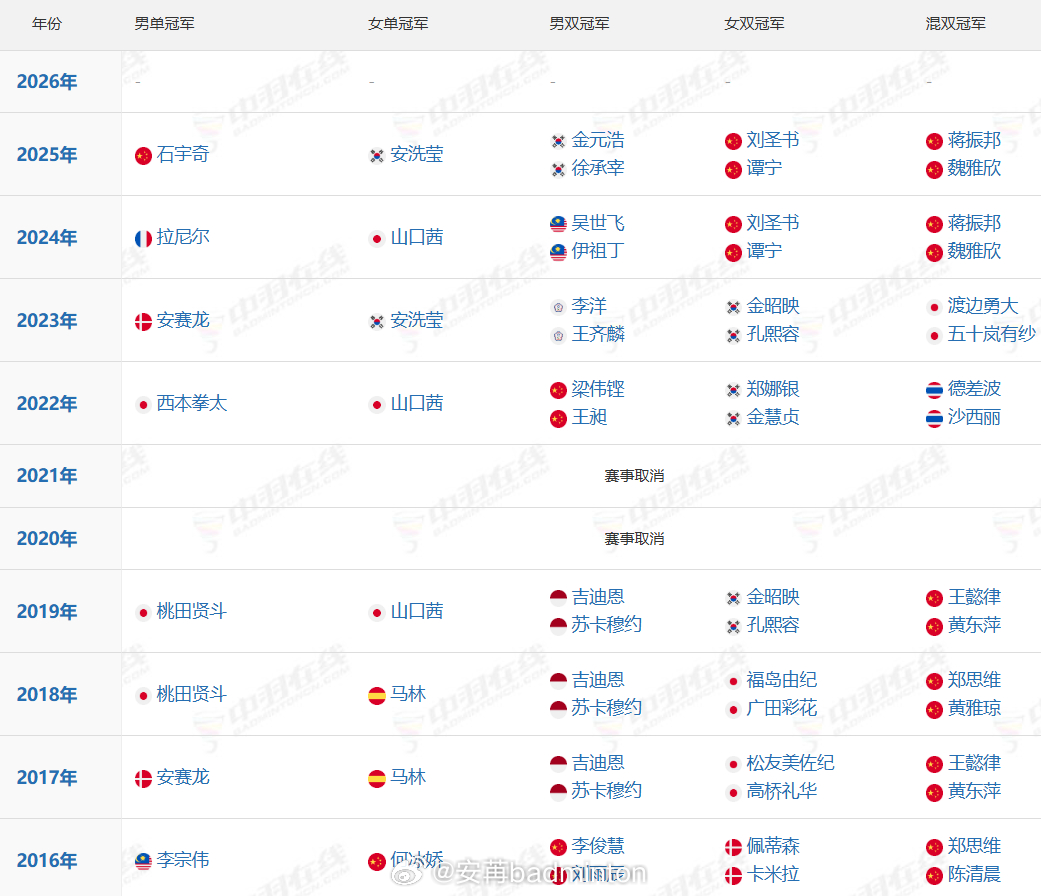1041x896 pixels.
Task: Open player 王昶's link
Action: [x=590, y=417]
